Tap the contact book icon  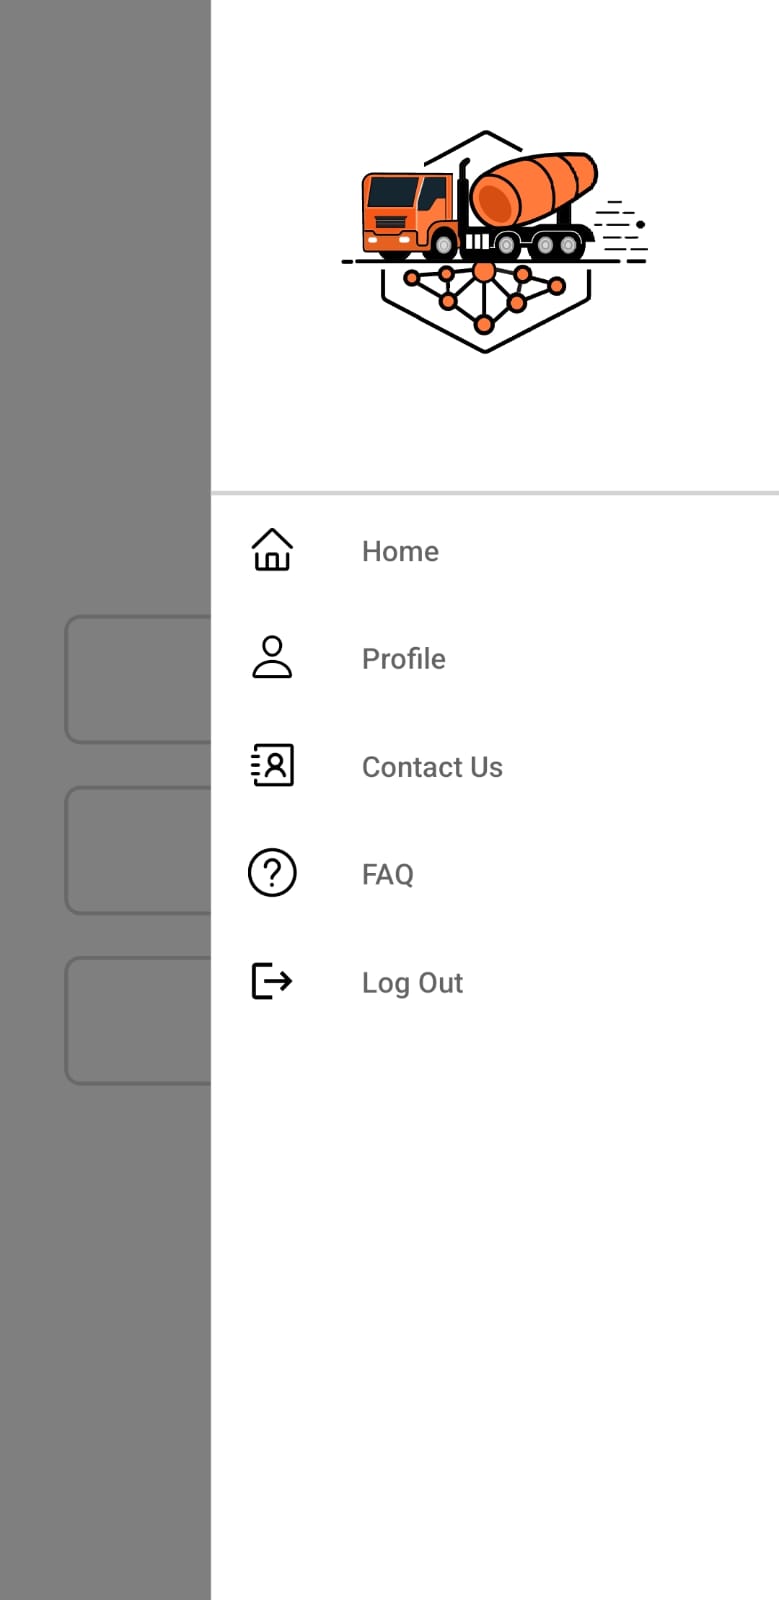click(272, 765)
